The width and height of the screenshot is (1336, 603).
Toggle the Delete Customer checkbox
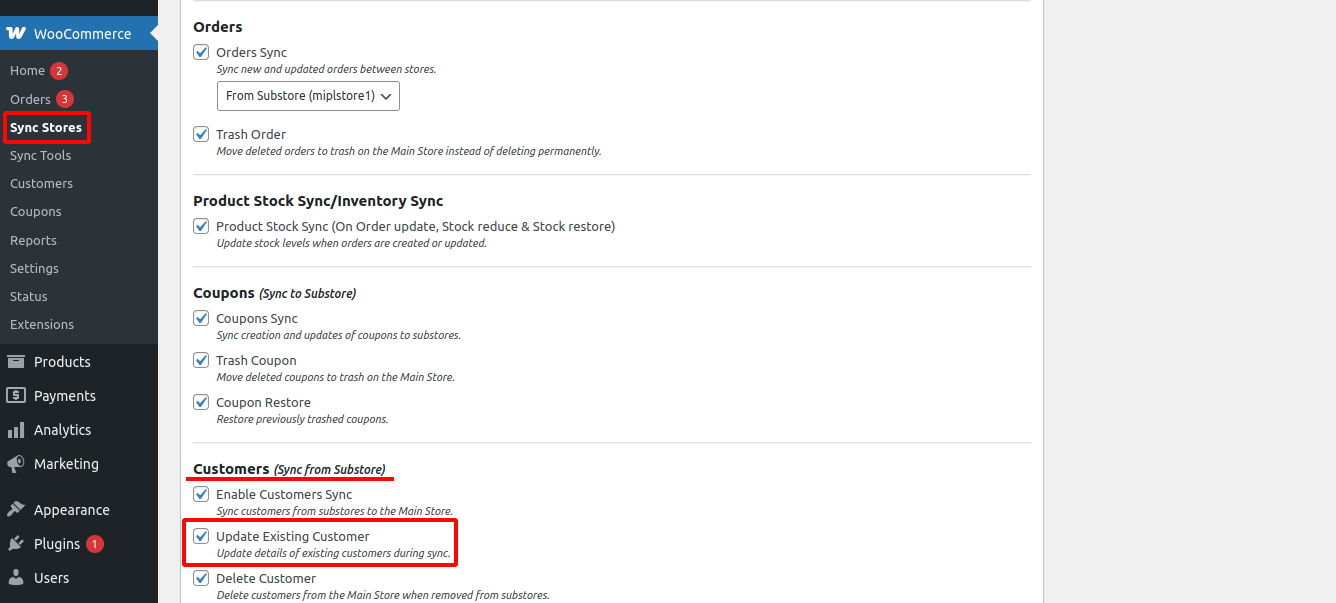(x=201, y=578)
